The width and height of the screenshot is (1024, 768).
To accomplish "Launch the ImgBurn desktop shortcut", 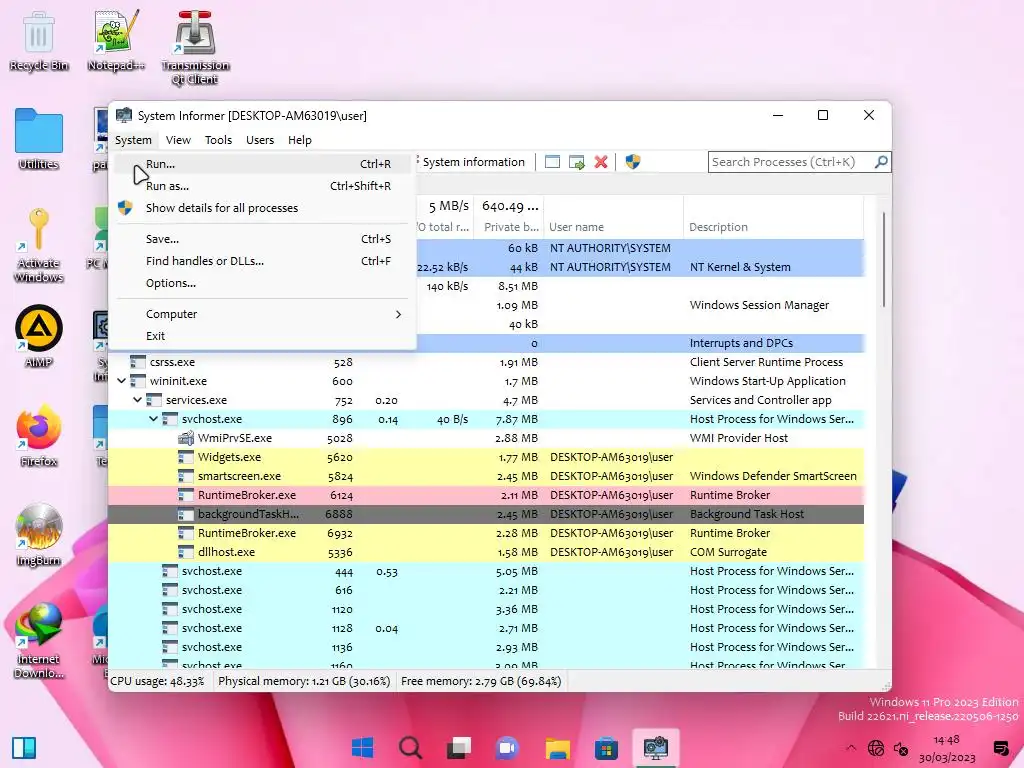I will (x=39, y=535).
